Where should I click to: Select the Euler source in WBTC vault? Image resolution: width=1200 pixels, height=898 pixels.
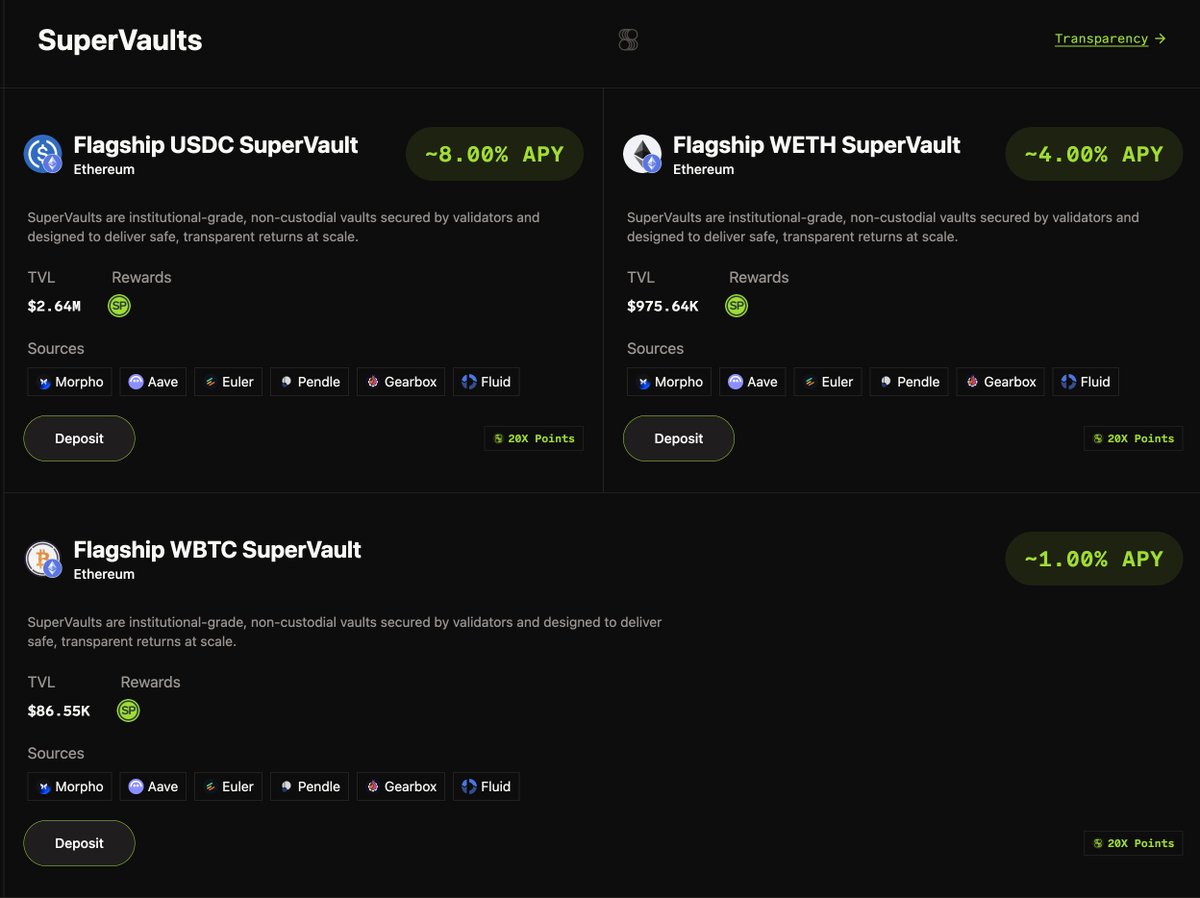[228, 787]
